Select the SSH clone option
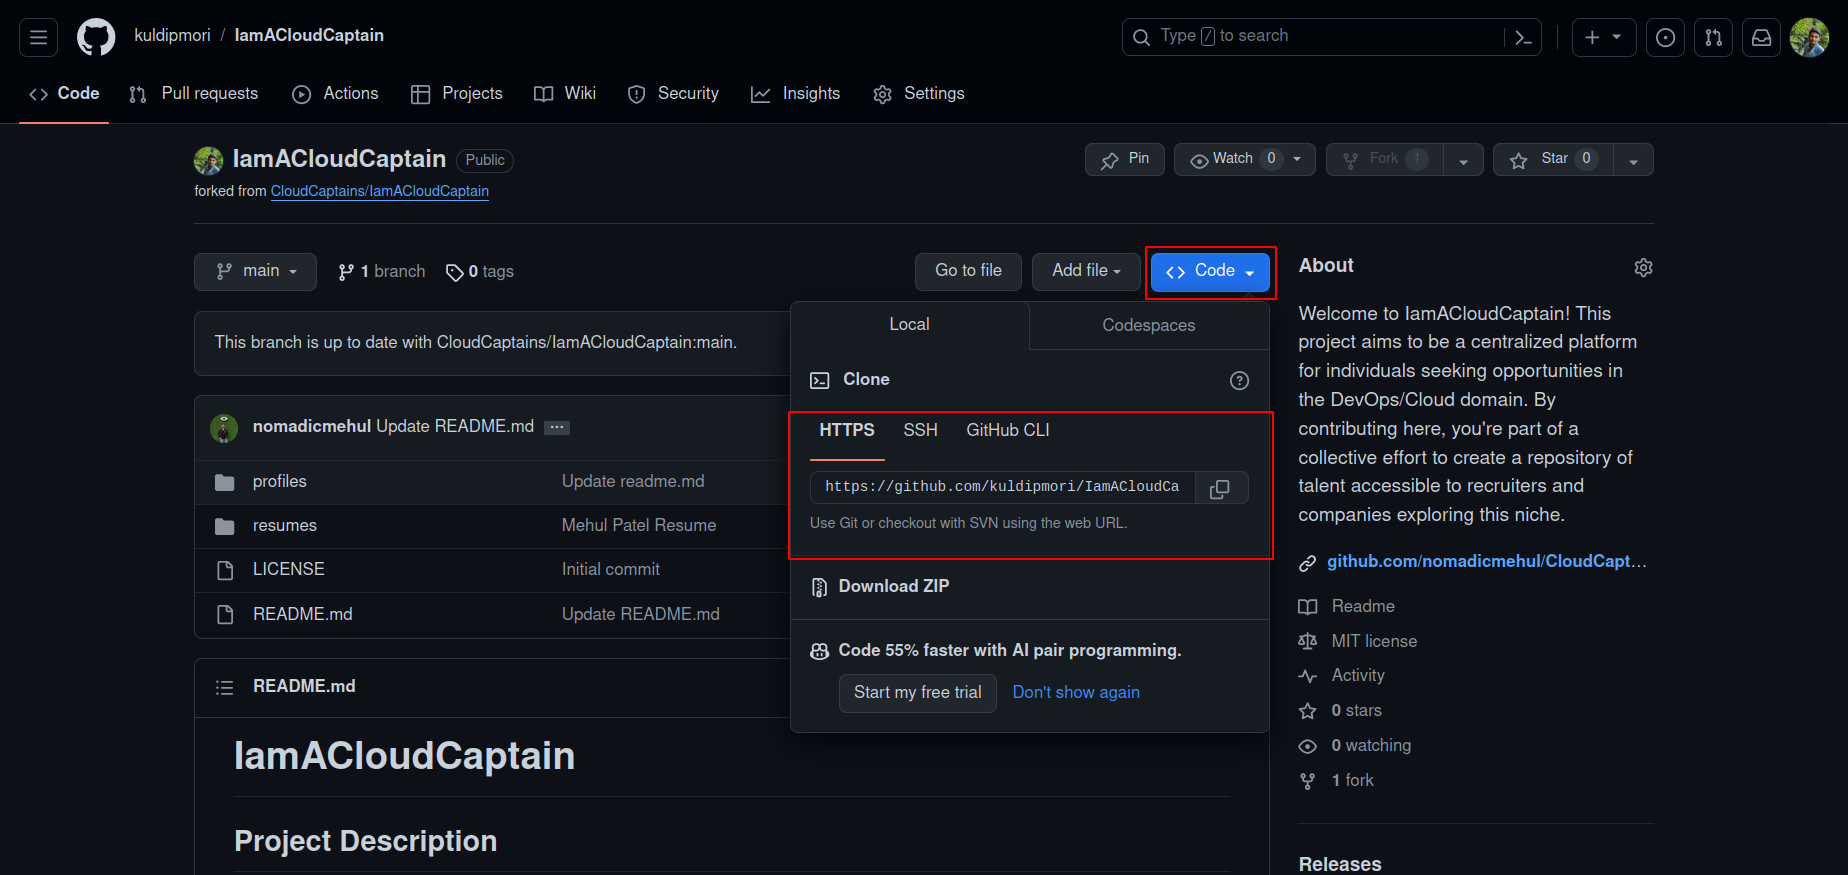The image size is (1848, 875). click(x=921, y=431)
